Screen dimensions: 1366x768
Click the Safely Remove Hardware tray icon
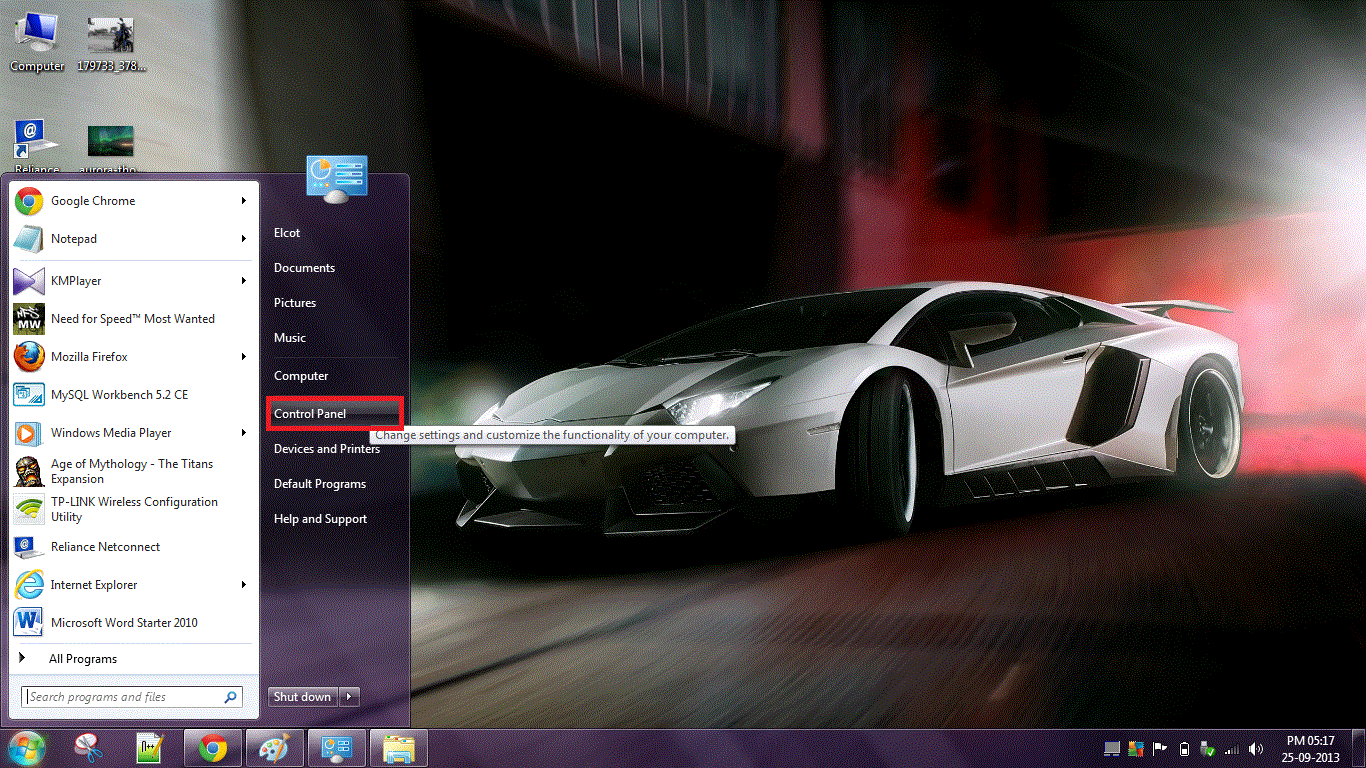[1207, 748]
